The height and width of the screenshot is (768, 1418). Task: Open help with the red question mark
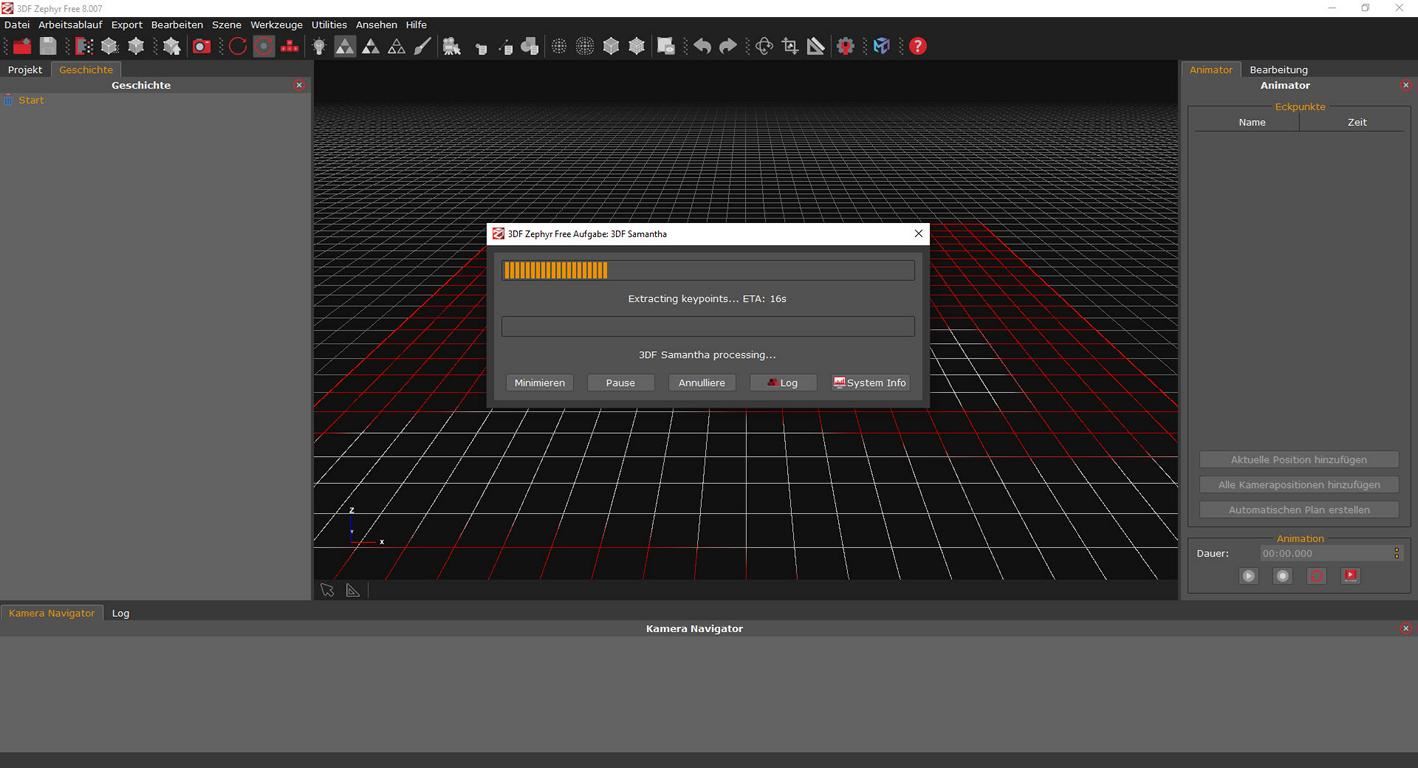918,46
